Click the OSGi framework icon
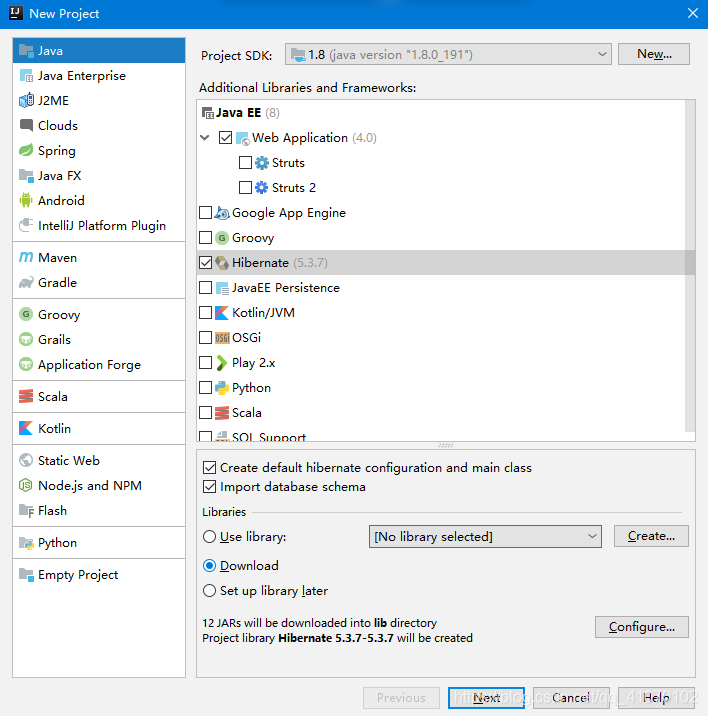 [222, 337]
